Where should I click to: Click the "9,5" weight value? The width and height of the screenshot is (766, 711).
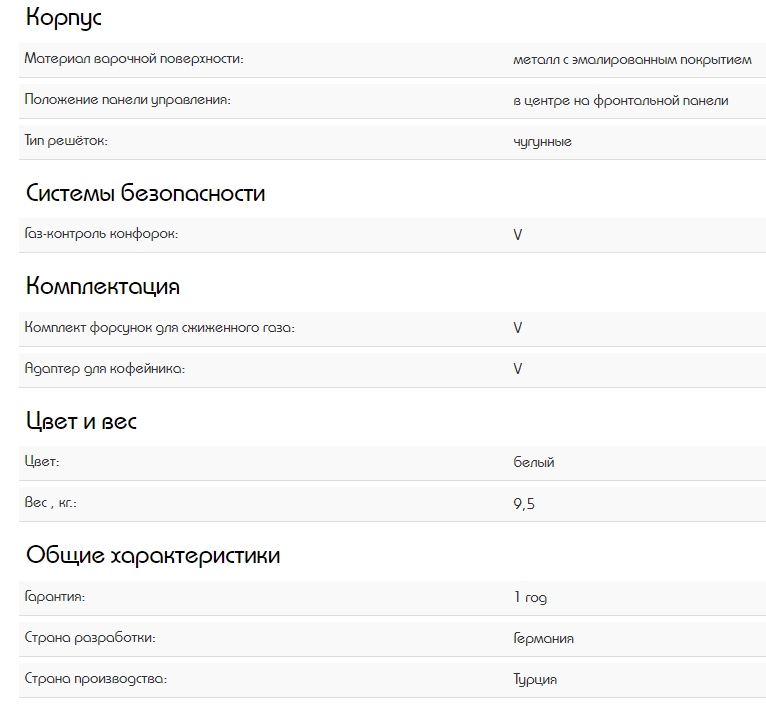click(x=524, y=504)
